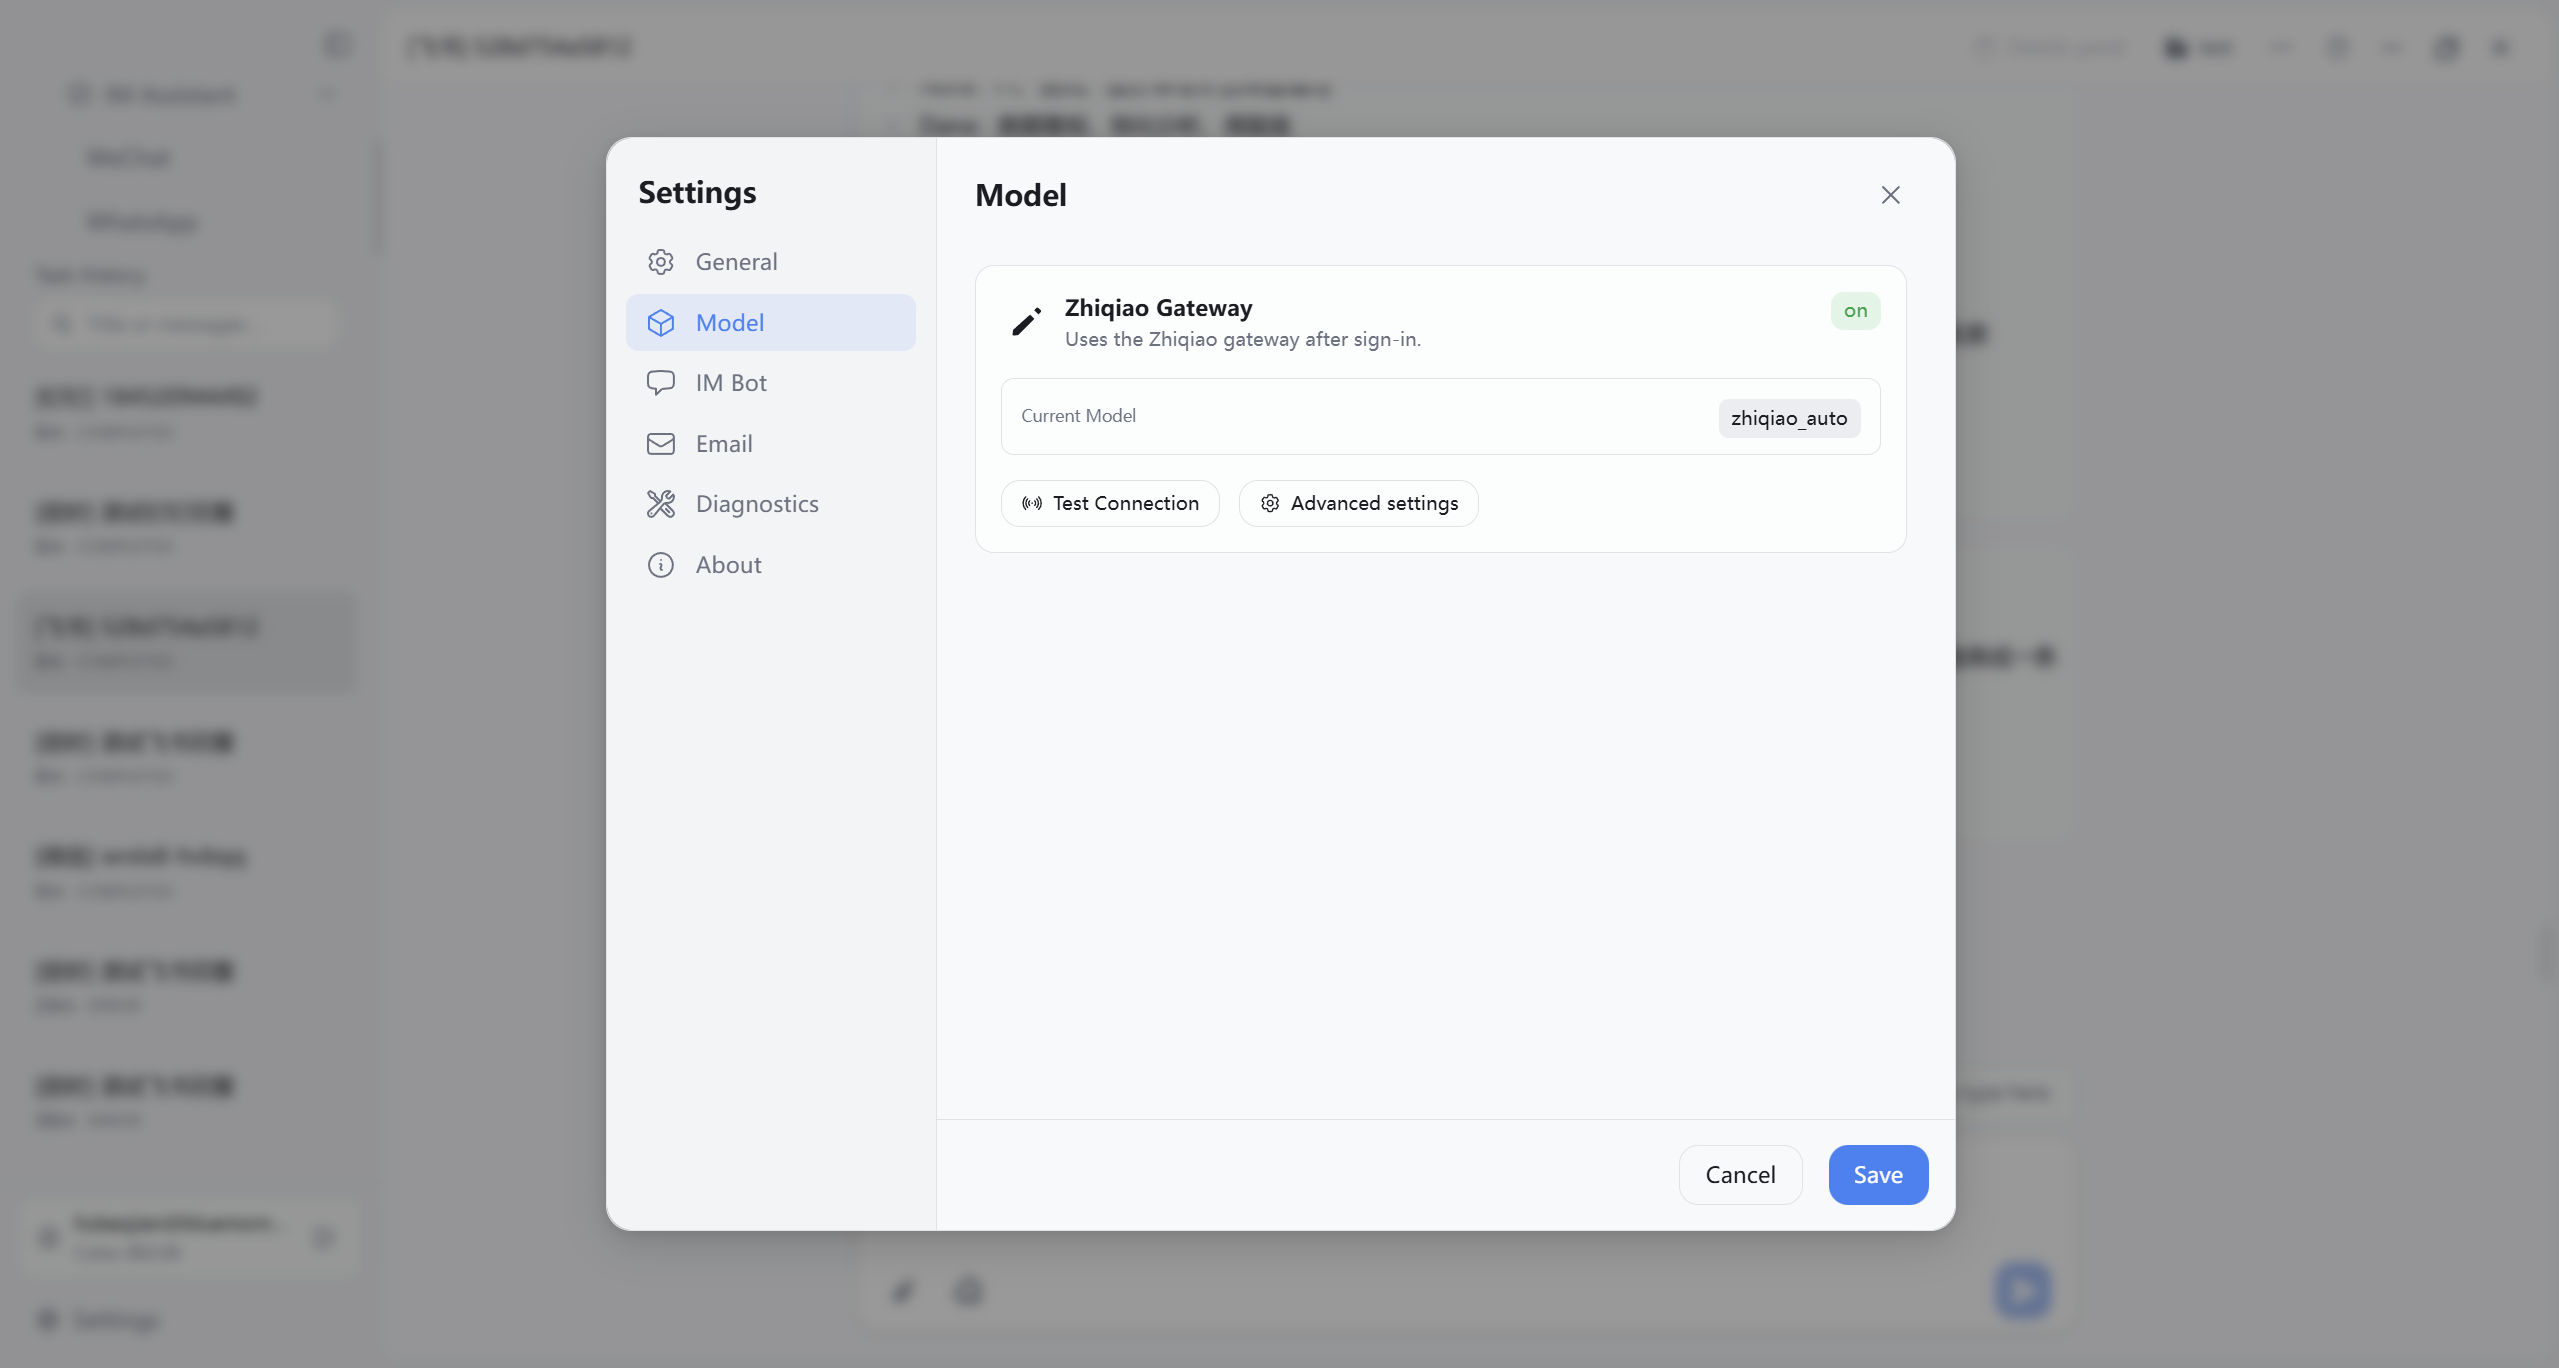Click the gear icon in Advanced settings

(x=1269, y=503)
